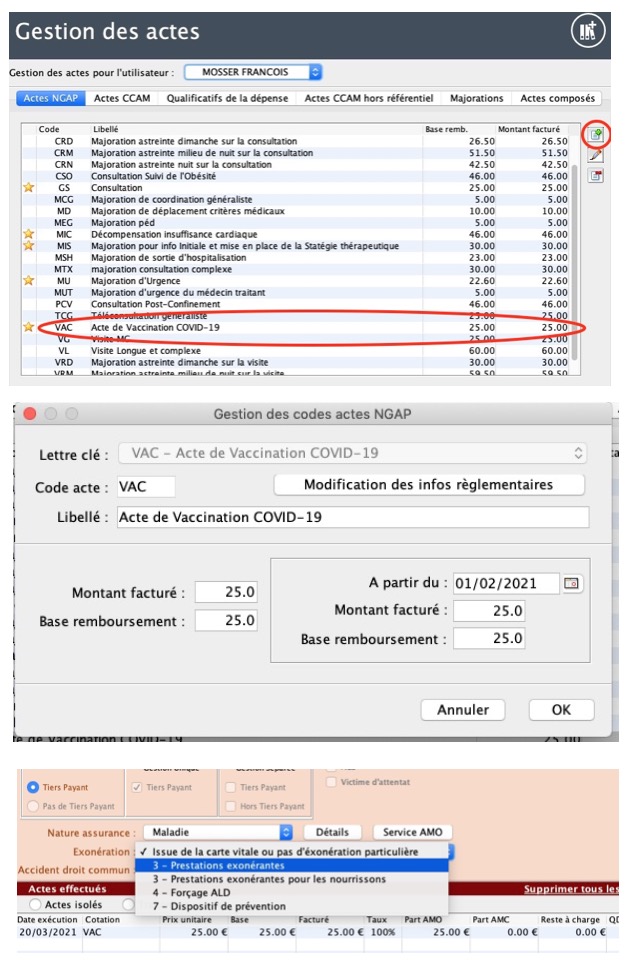Screen dimensions: 633x972
Task: Open the Actes composés tab
Action: pos(557,98)
